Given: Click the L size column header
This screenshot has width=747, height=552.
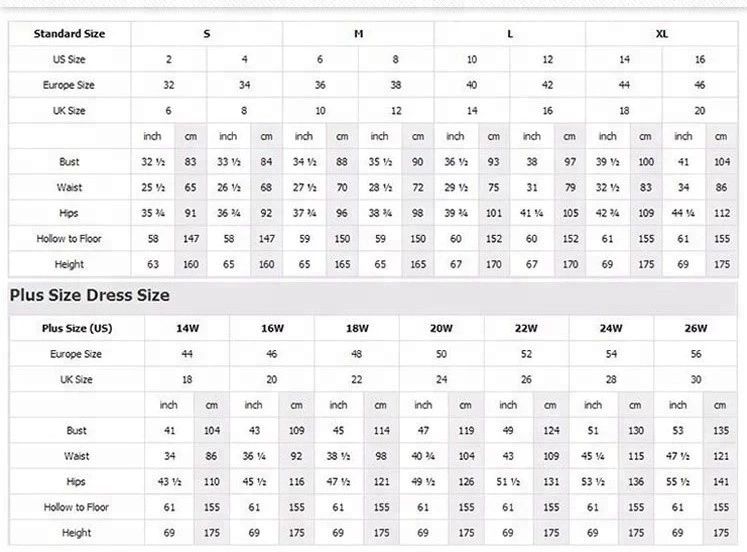Looking at the screenshot, I should click(510, 34).
